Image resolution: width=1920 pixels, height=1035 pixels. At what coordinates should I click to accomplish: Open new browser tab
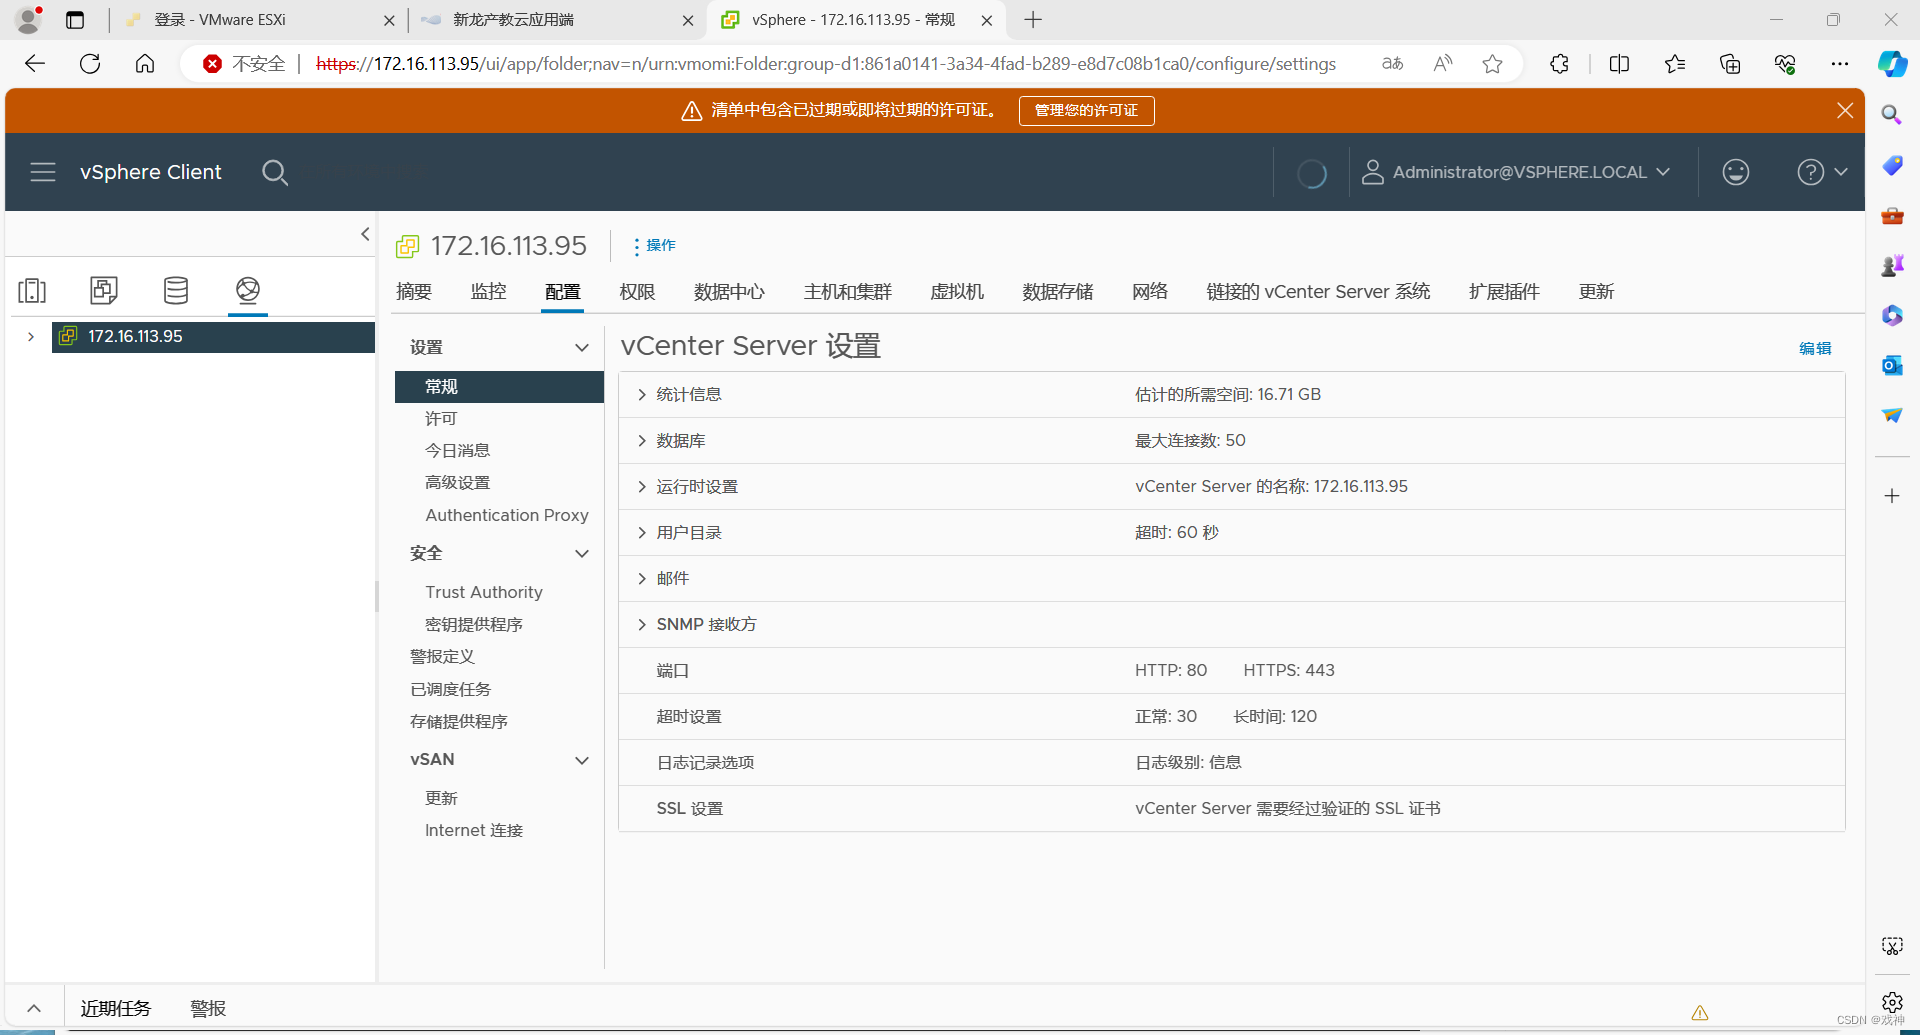point(1033,20)
